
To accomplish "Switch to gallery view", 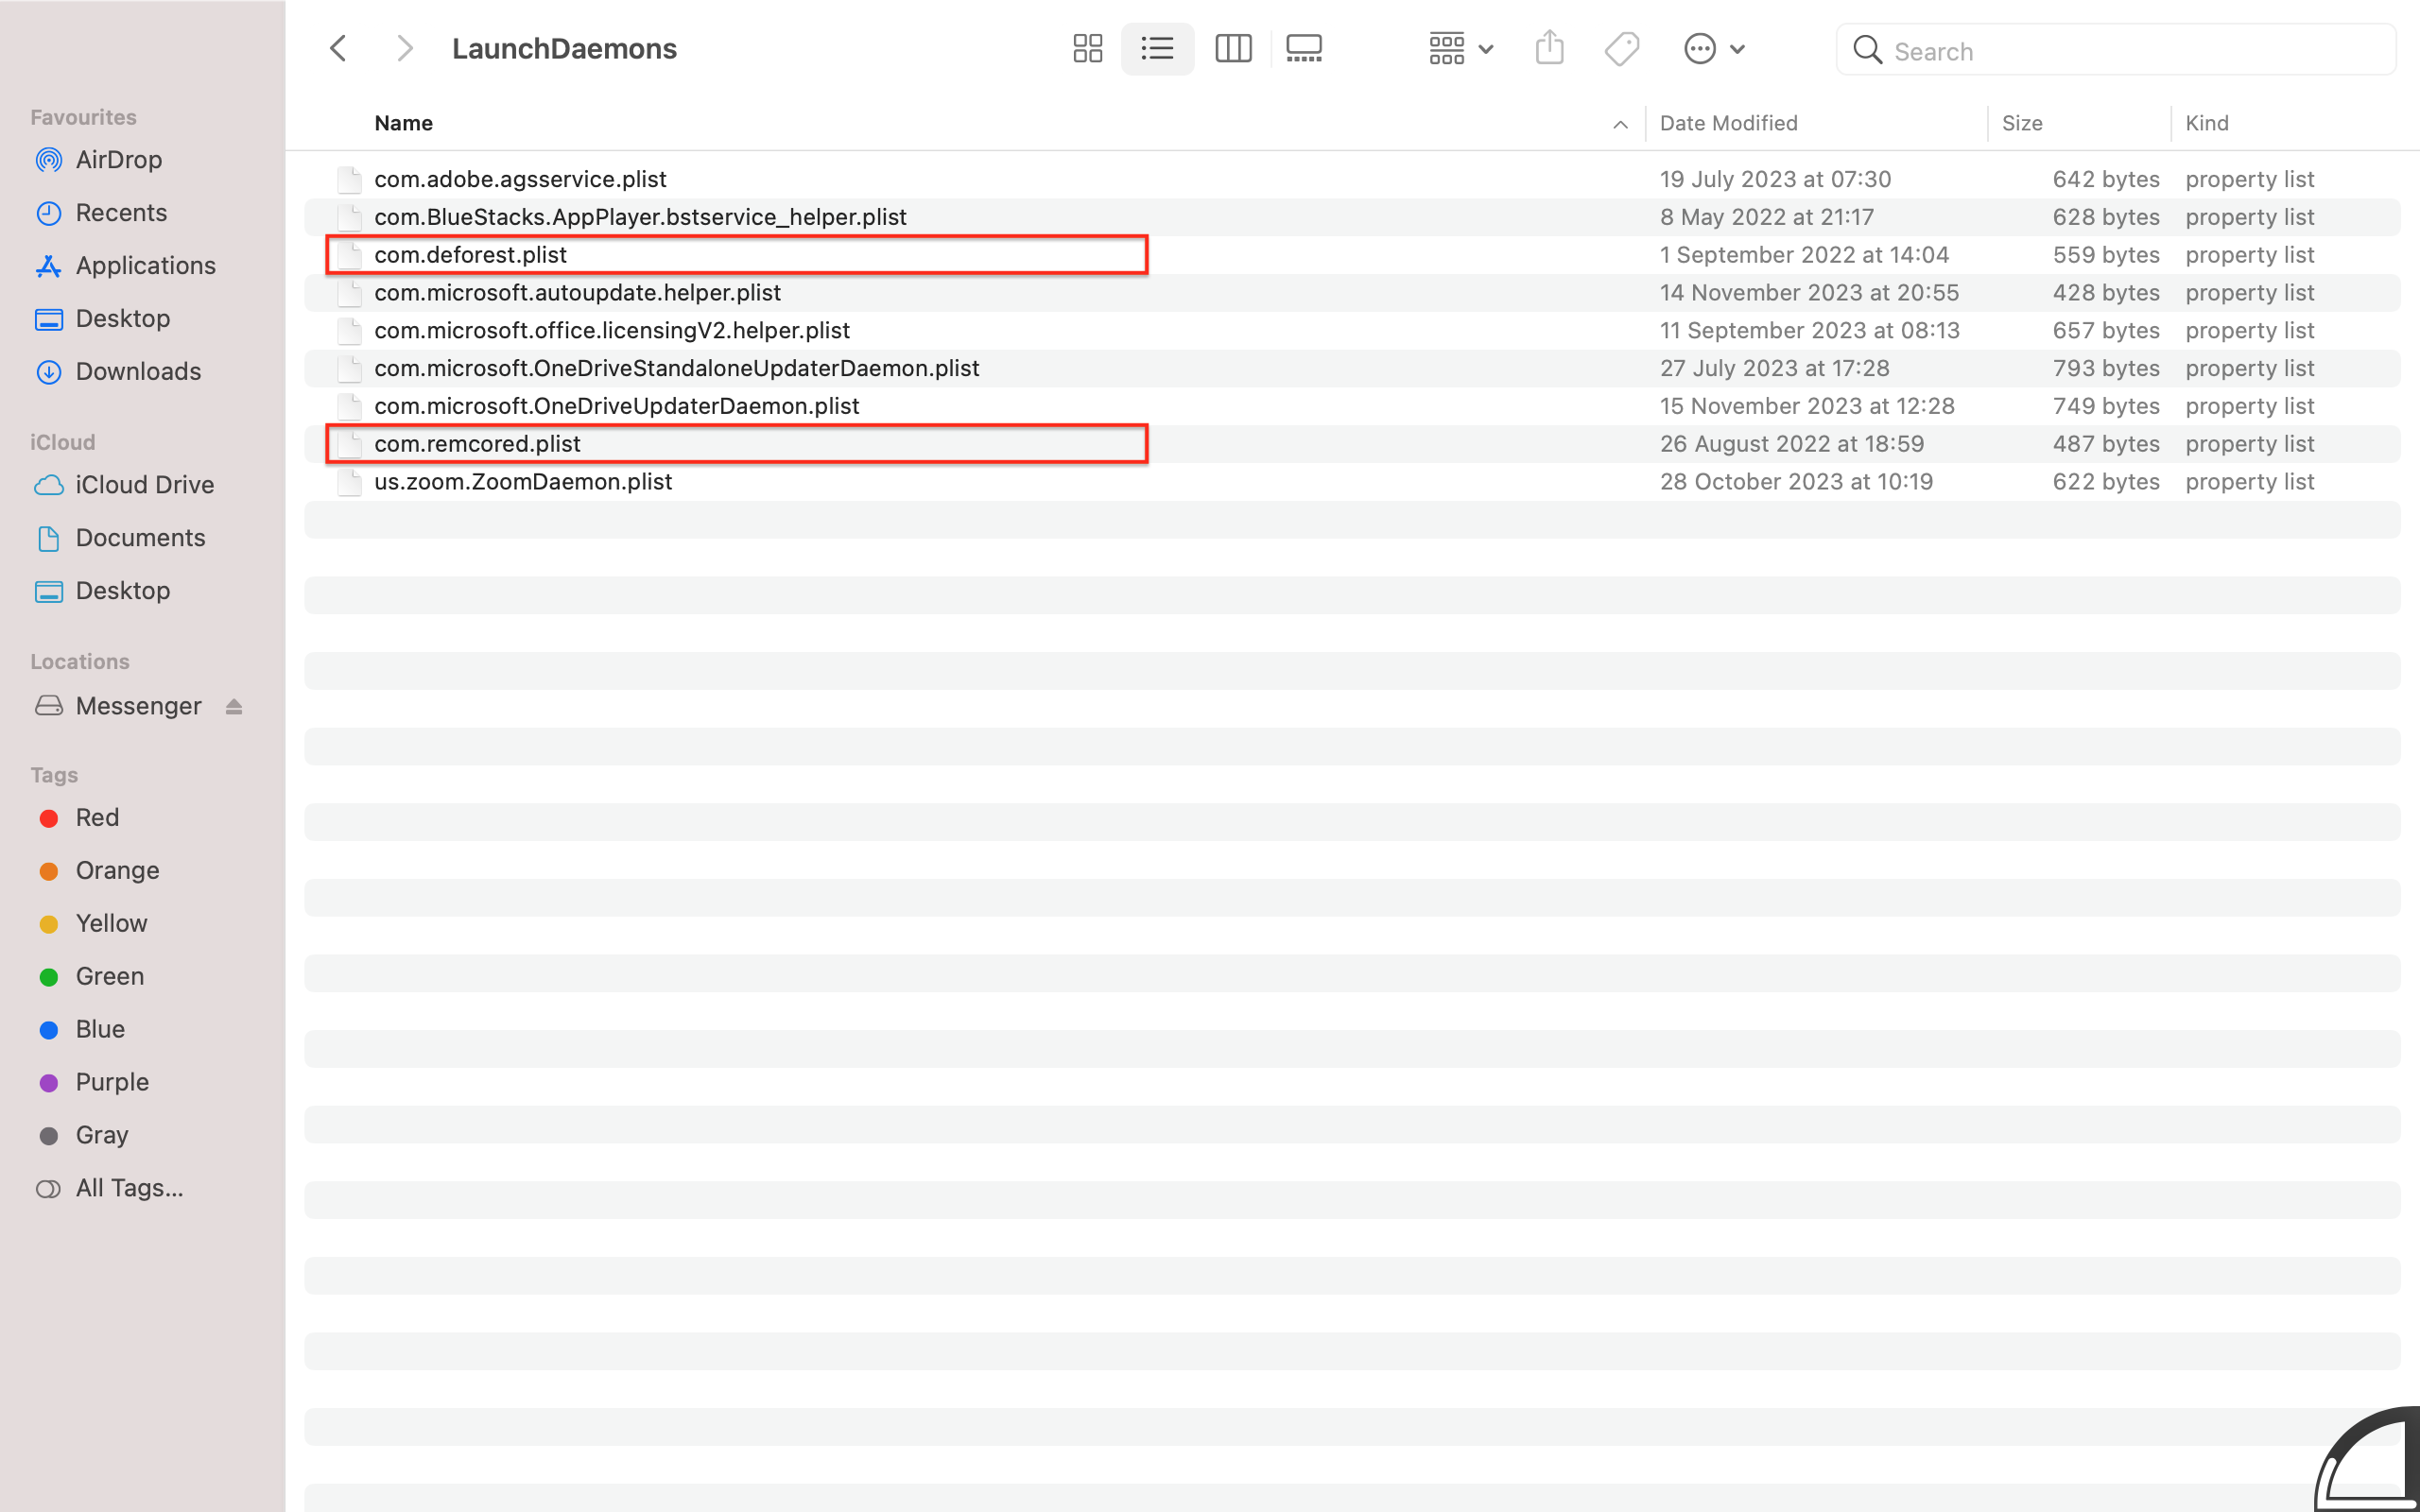I will 1304,49.
